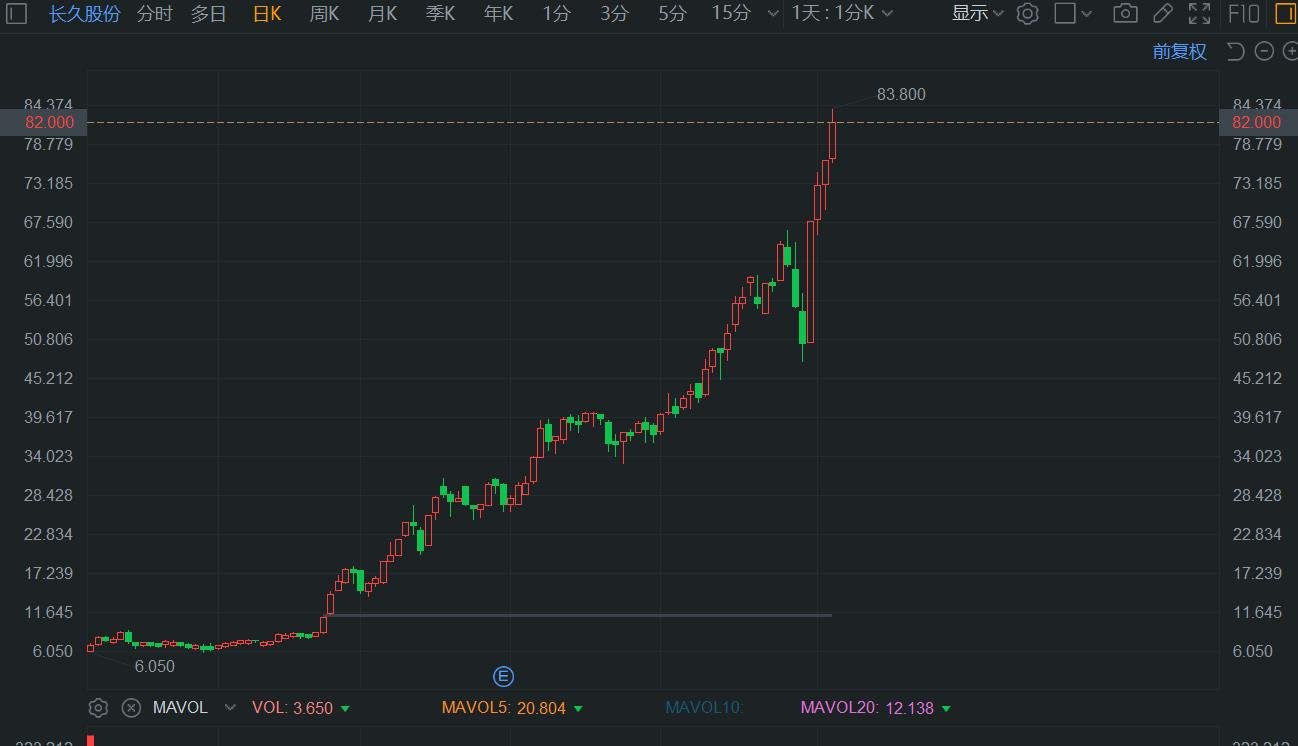
Task: Expand the 15分 interval dropdown arrow
Action: [x=771, y=14]
